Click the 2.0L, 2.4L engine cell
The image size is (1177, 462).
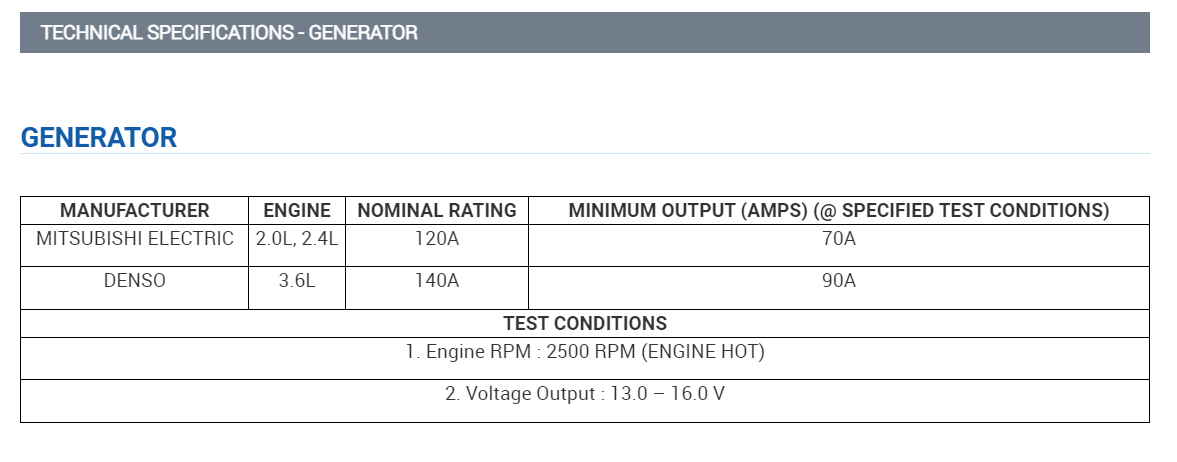(297, 239)
